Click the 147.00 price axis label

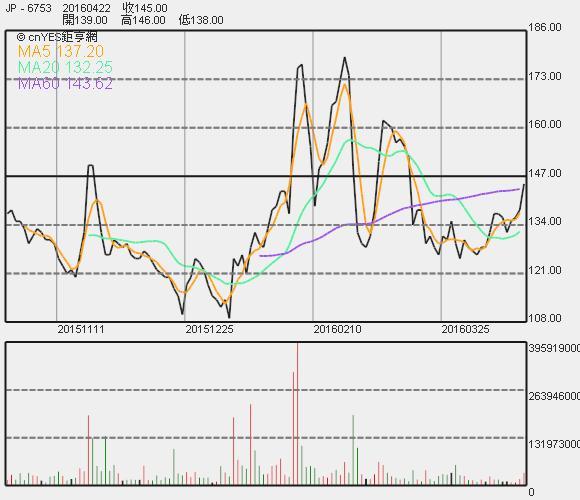click(x=545, y=173)
